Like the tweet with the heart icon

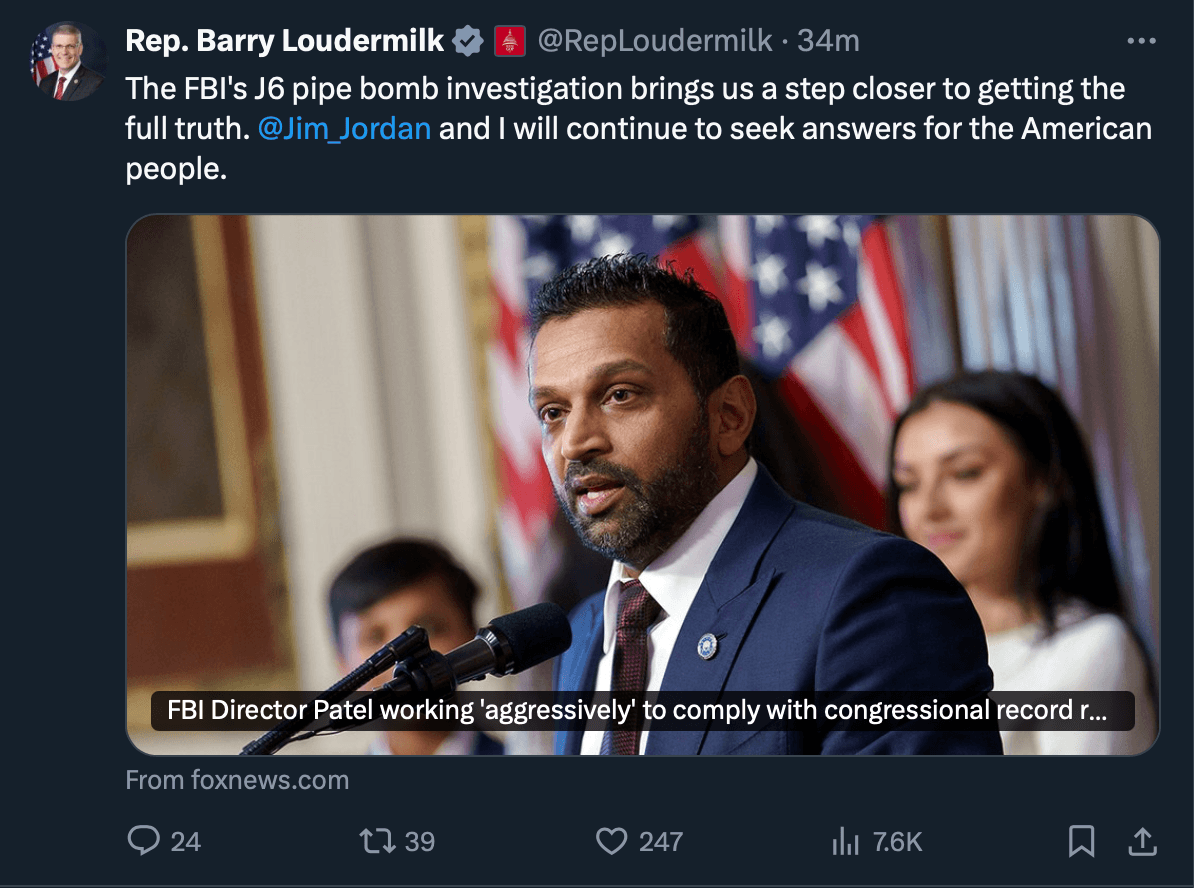point(611,841)
